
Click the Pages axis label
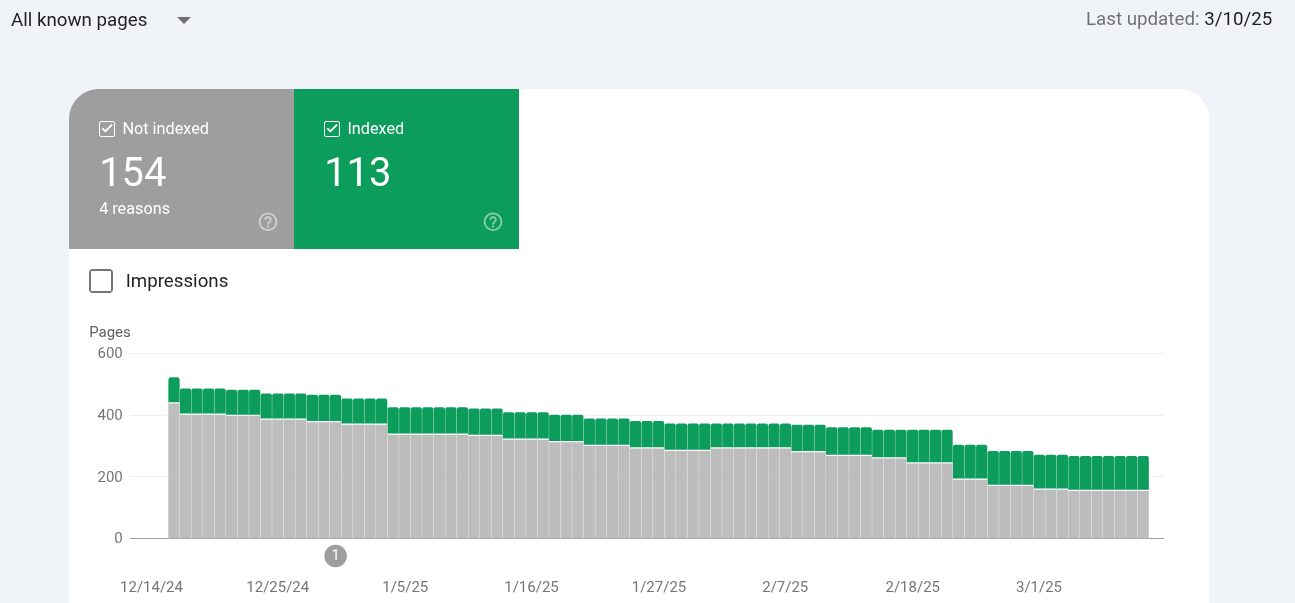pos(110,332)
